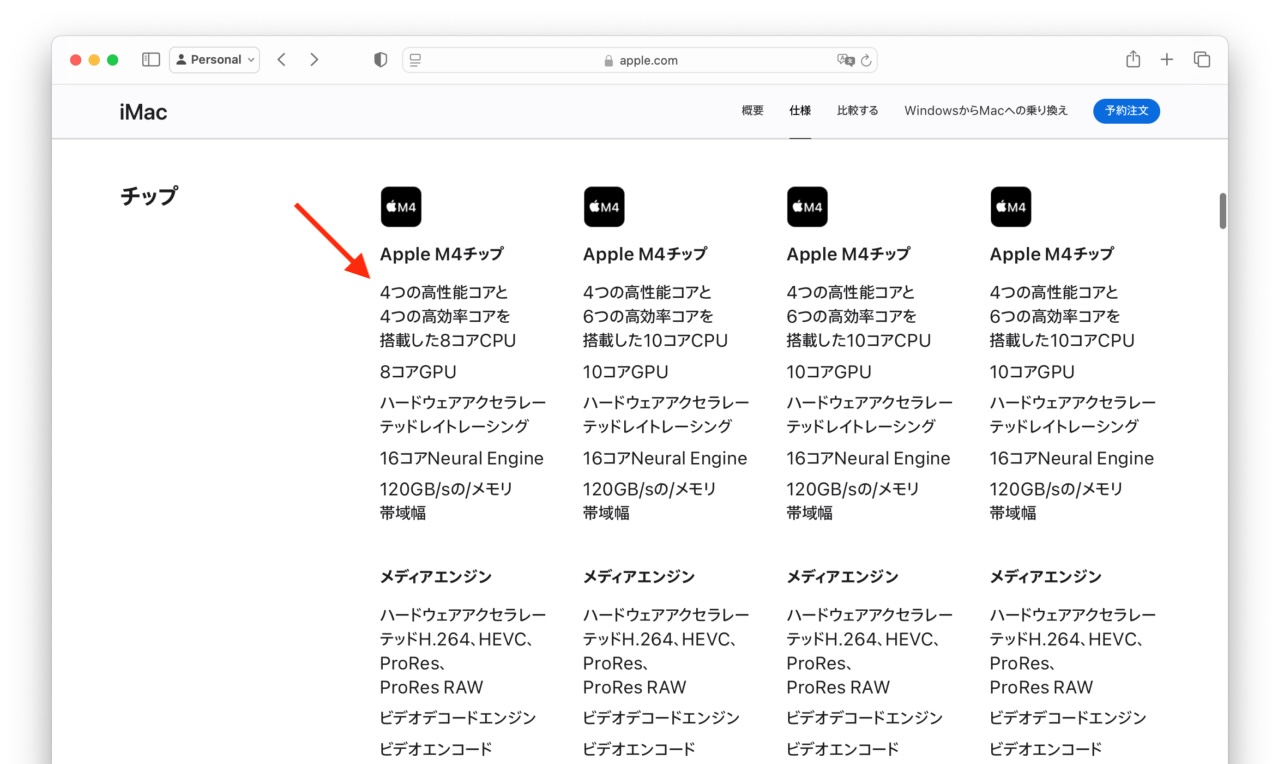Click the iMac page title
Image resolution: width=1280 pixels, height=764 pixels.
(143, 112)
